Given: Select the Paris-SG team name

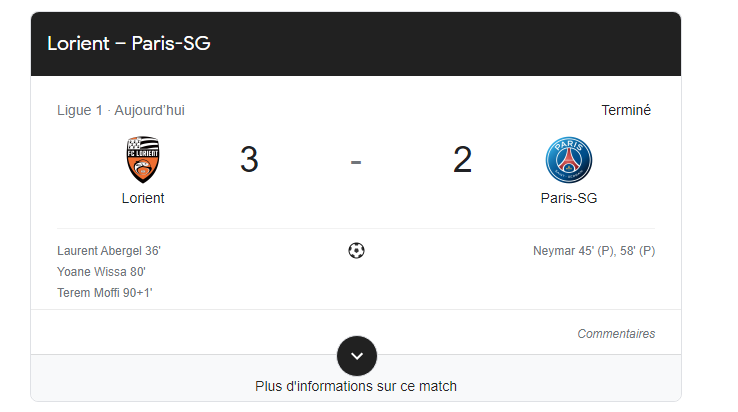Looking at the screenshot, I should coord(568,198).
